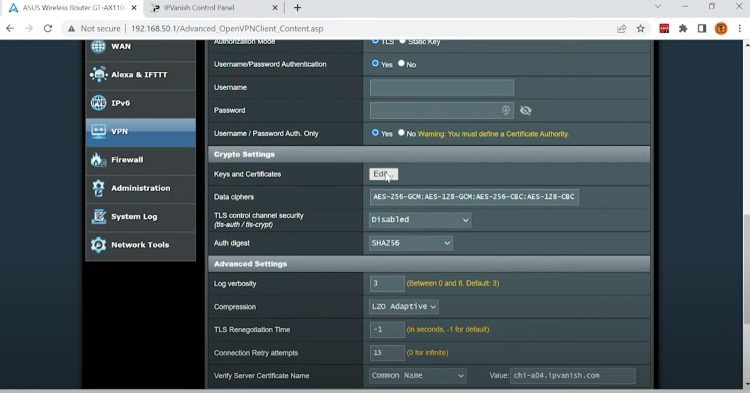The height and width of the screenshot is (393, 750).
Task: Toggle the browser side panel icon
Action: (x=702, y=29)
